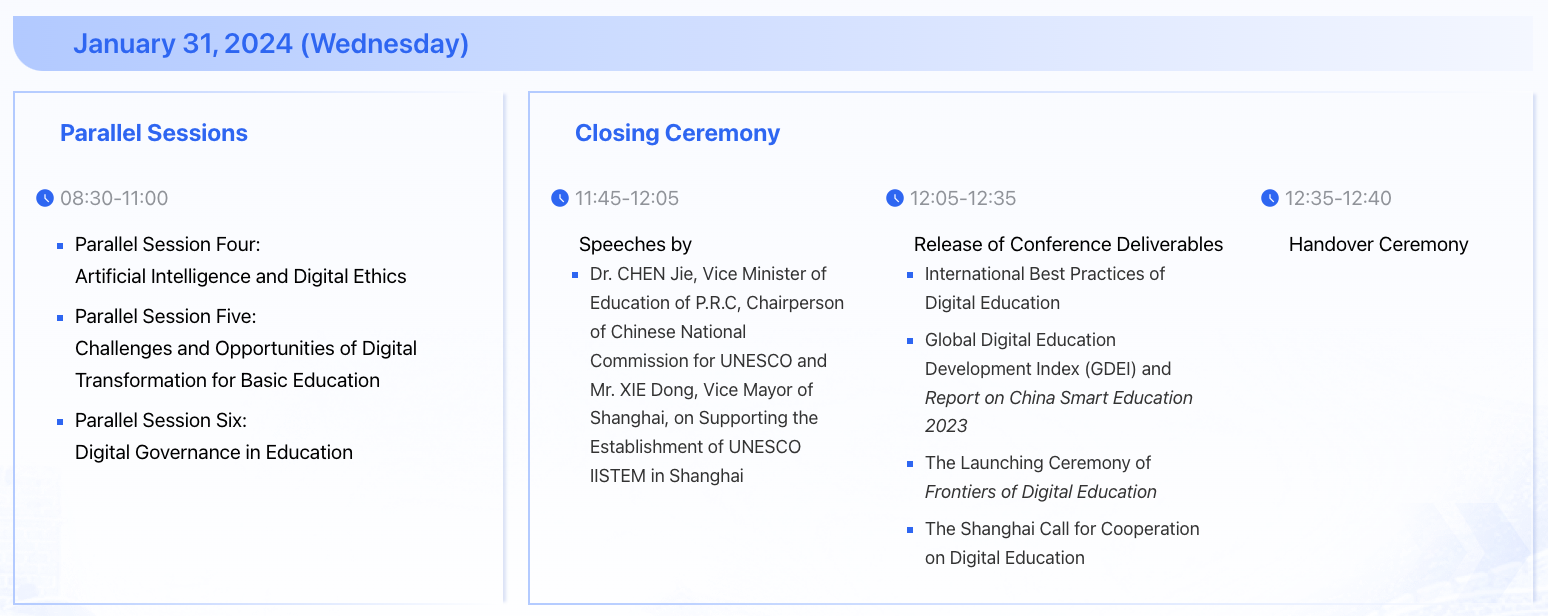Click the clock icon beside 12:05-12:35
Viewport: 1548px width, 616px height.
895,198
